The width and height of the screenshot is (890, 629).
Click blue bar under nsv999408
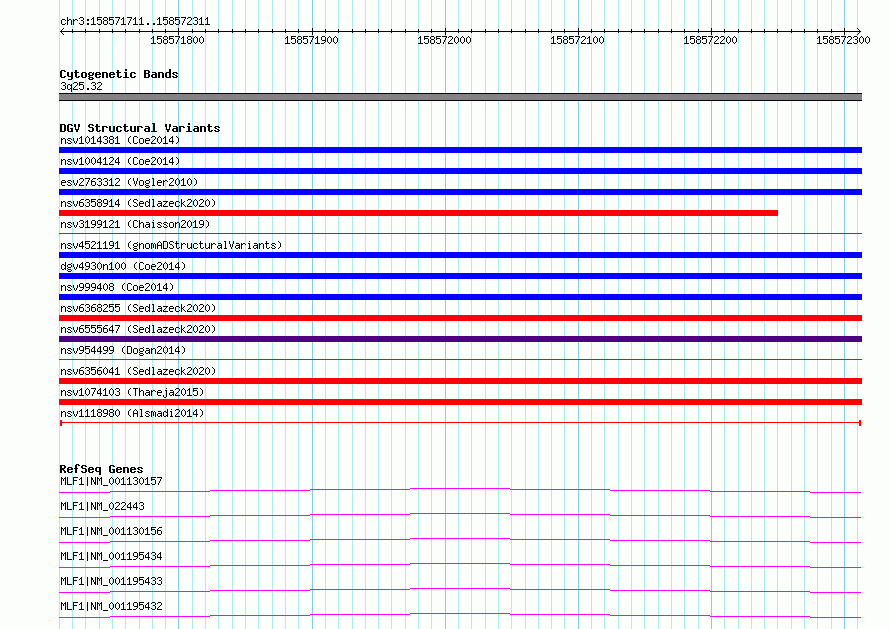point(460,297)
